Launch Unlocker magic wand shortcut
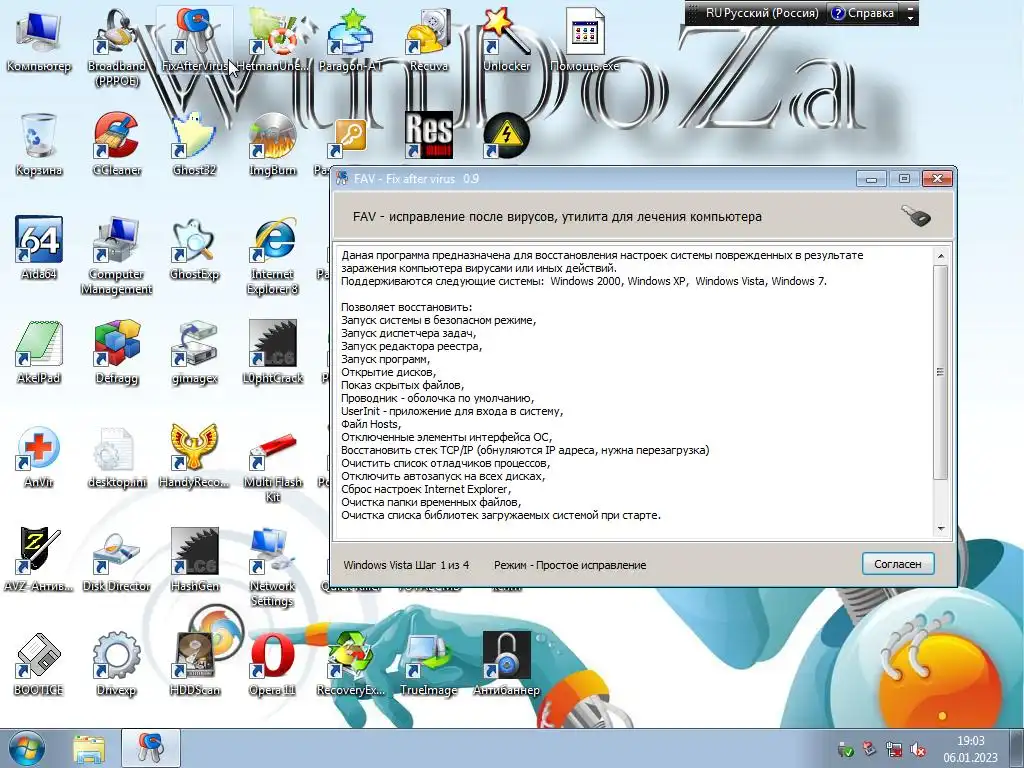1024x768 pixels. 506,40
